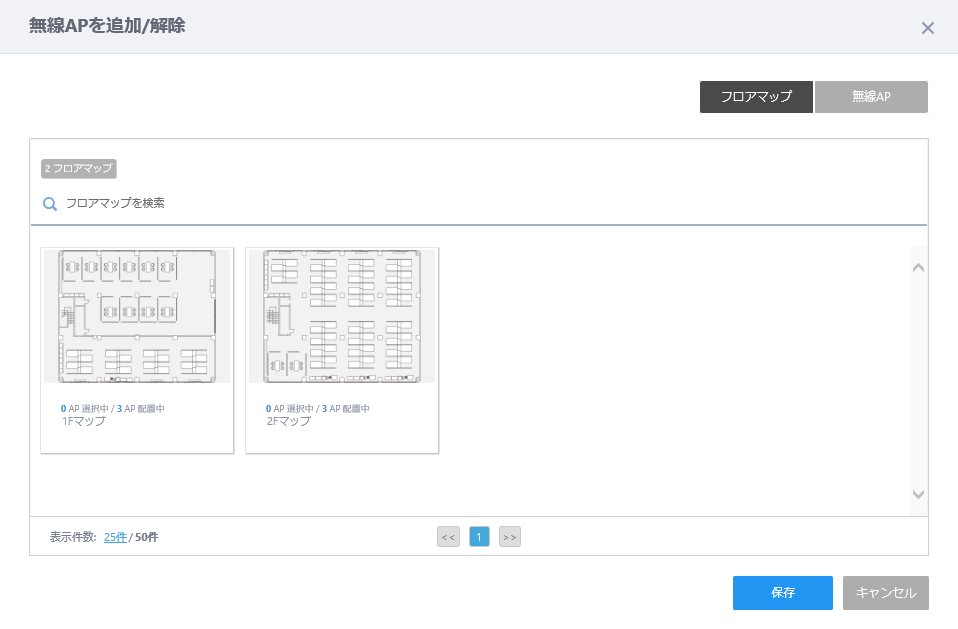
Task: Click the vertical scrollbar track of map list
Action: [918, 380]
